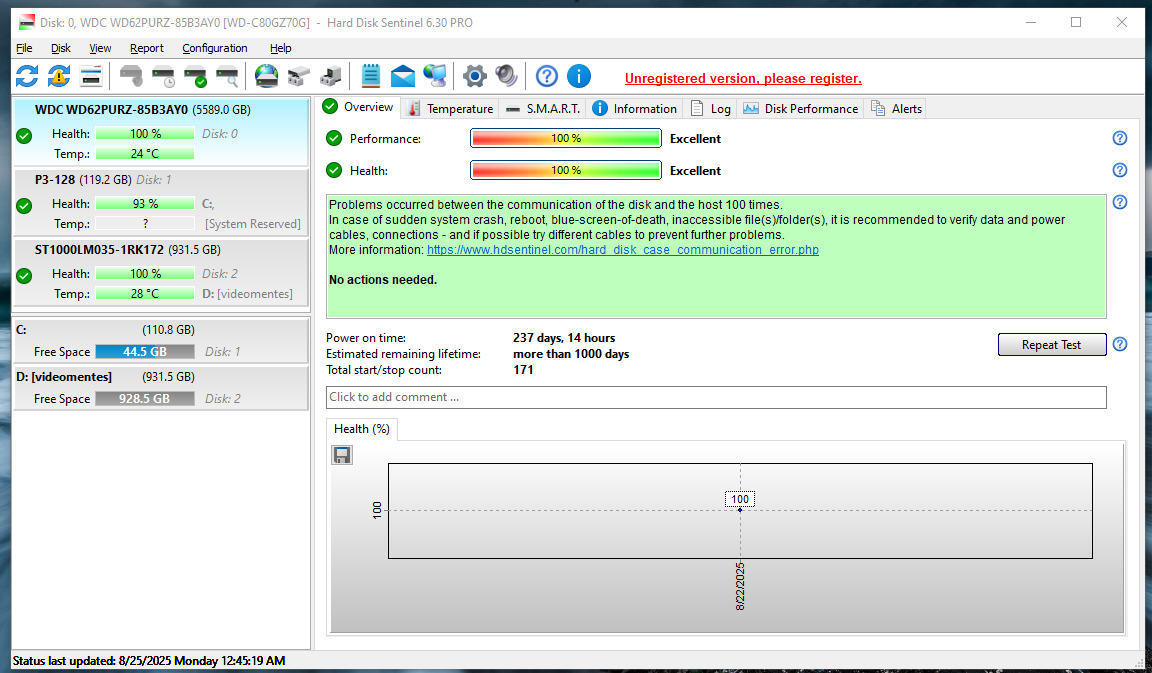Click the C: free space 44.5 GB bar
Viewport: 1152px width, 673px height.
pyautogui.click(x=145, y=351)
